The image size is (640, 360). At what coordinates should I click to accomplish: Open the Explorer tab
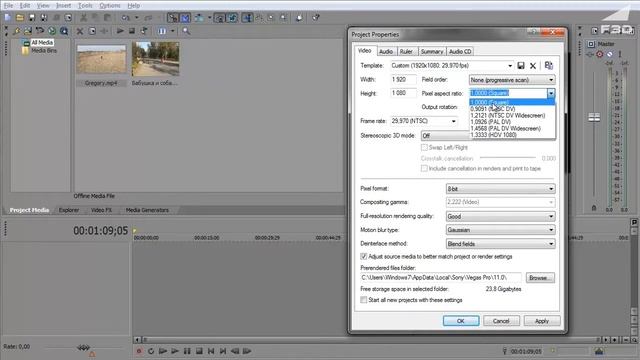[x=69, y=210]
